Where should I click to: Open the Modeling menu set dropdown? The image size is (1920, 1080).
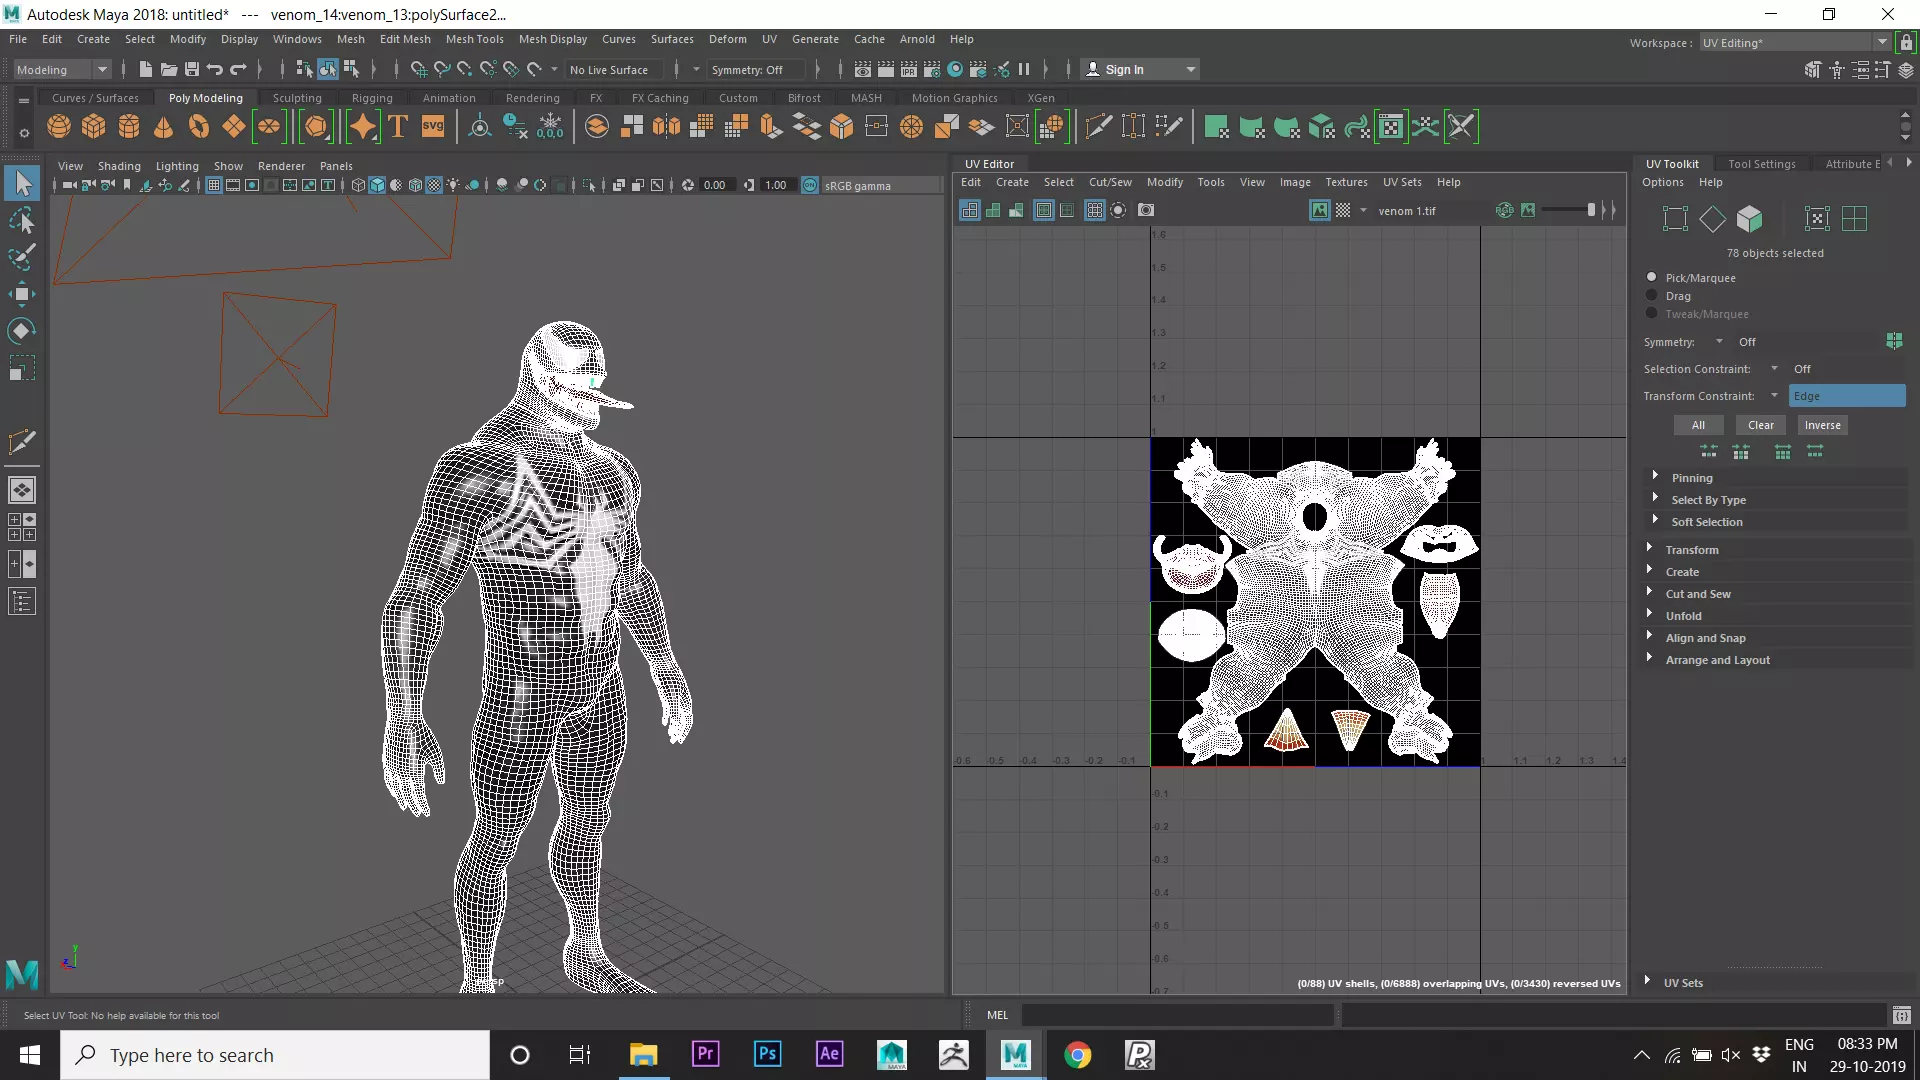click(x=62, y=70)
